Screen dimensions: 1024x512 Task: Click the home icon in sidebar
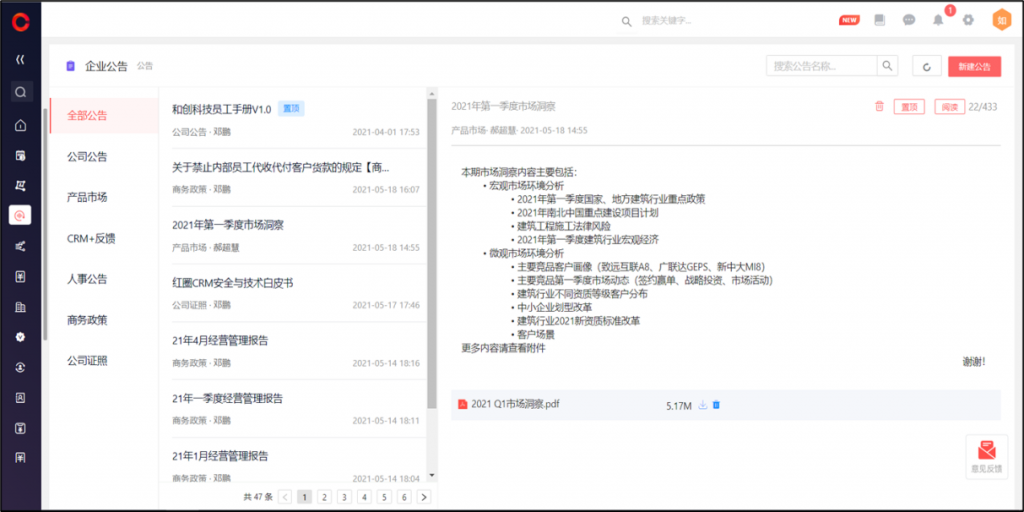pyautogui.click(x=20, y=125)
